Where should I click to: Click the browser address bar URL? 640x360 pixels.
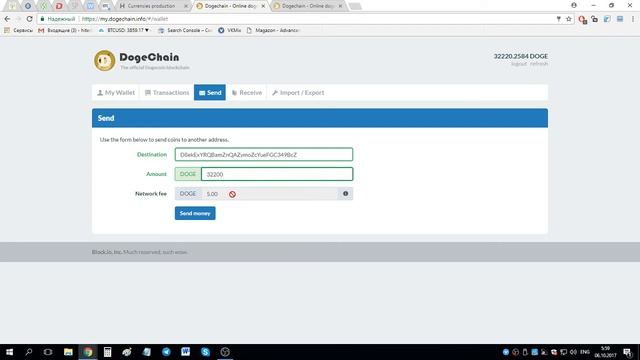coord(124,19)
